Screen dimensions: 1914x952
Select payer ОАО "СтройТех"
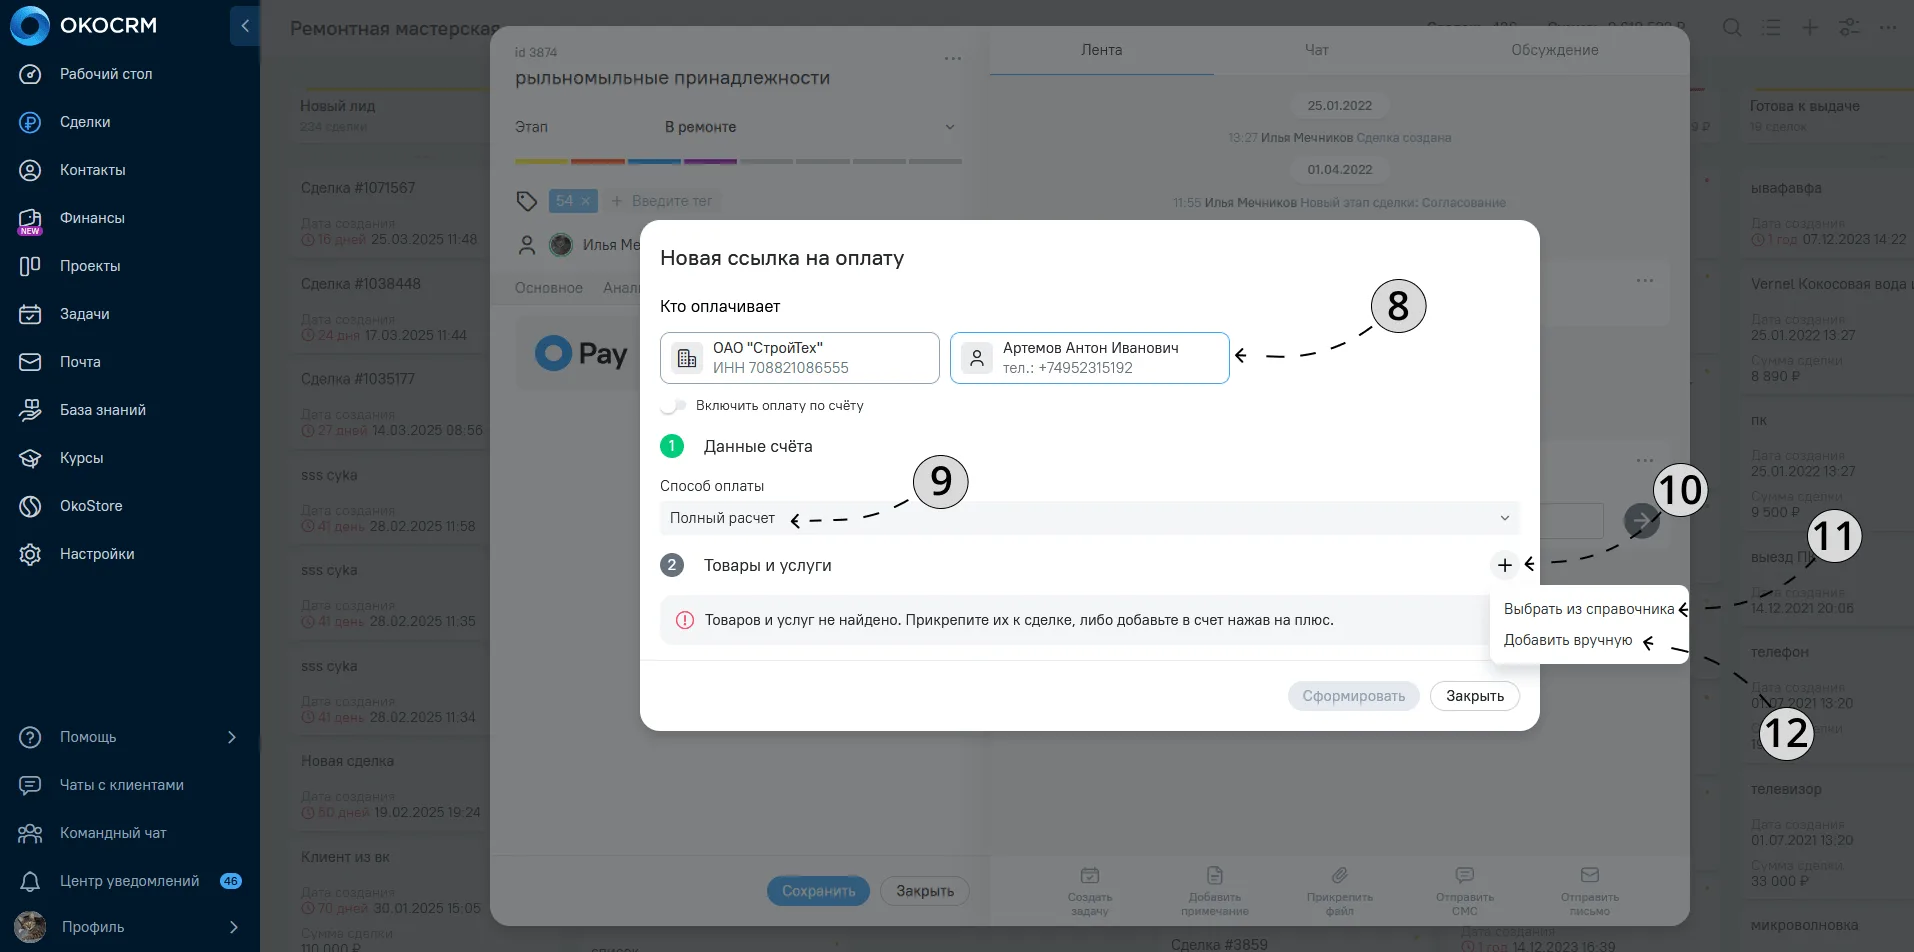(x=799, y=358)
